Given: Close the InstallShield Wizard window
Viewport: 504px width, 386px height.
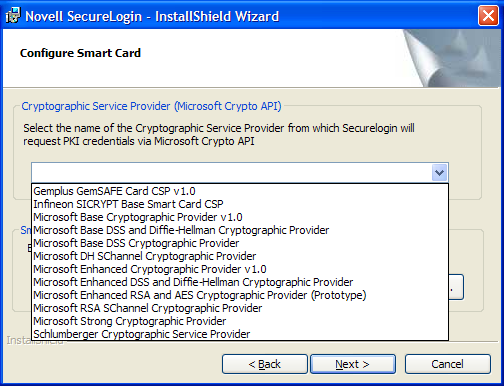Looking at the screenshot, I should click(488, 16).
